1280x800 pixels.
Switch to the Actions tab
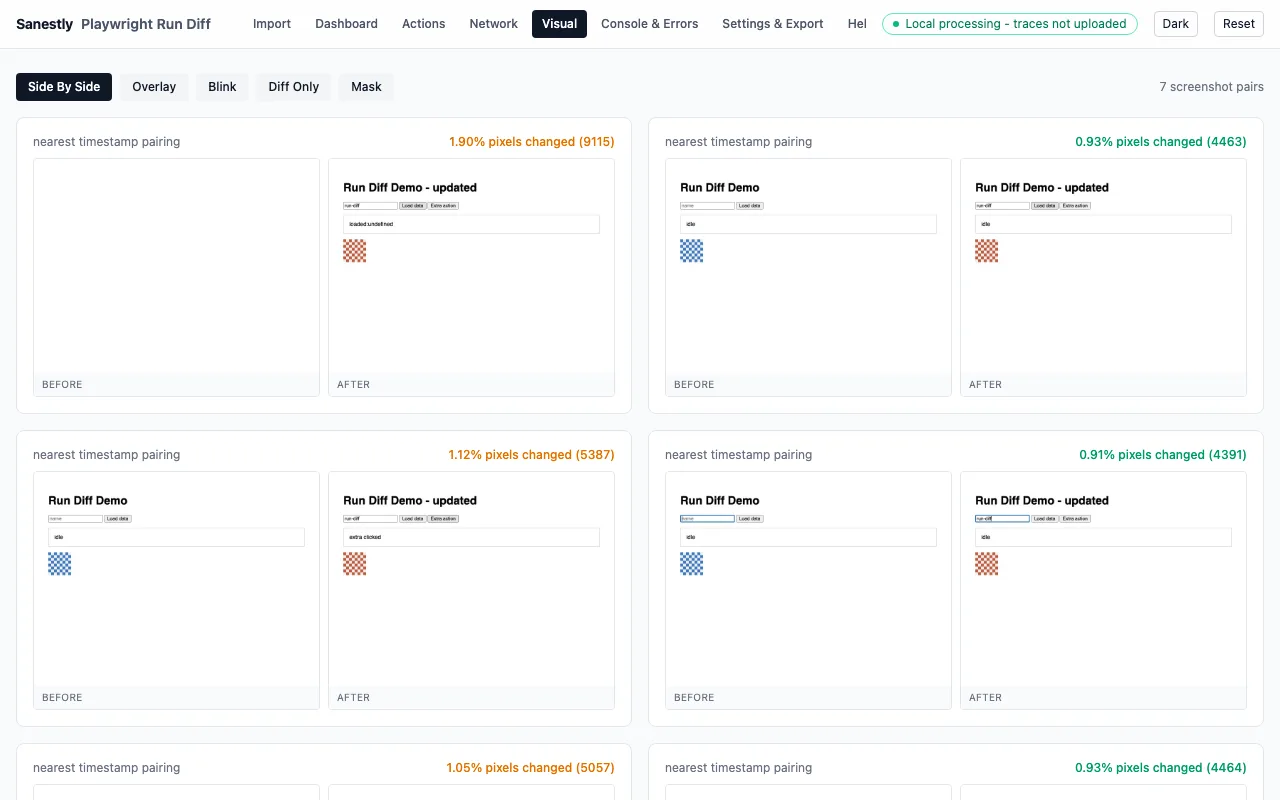click(x=423, y=24)
